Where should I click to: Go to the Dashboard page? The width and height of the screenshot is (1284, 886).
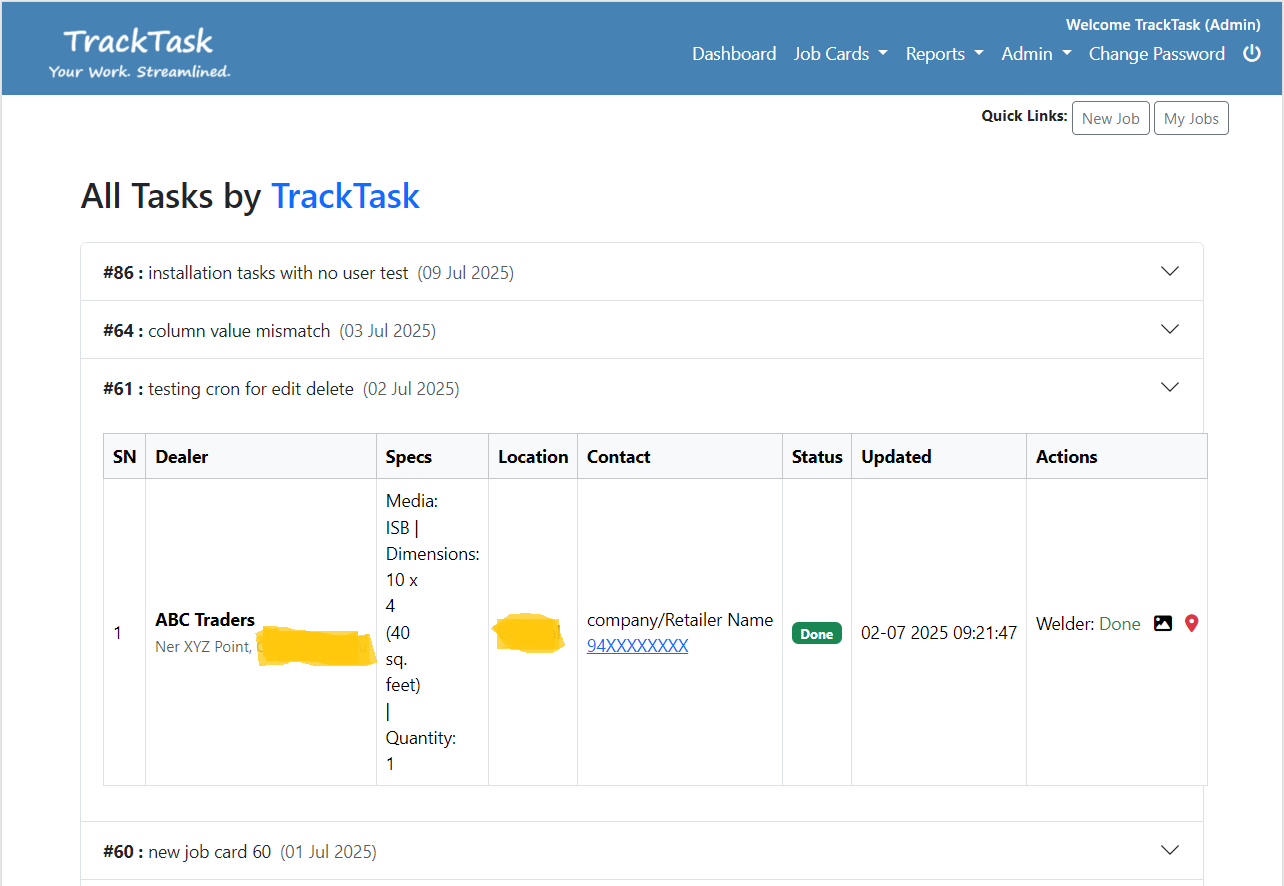(x=734, y=54)
